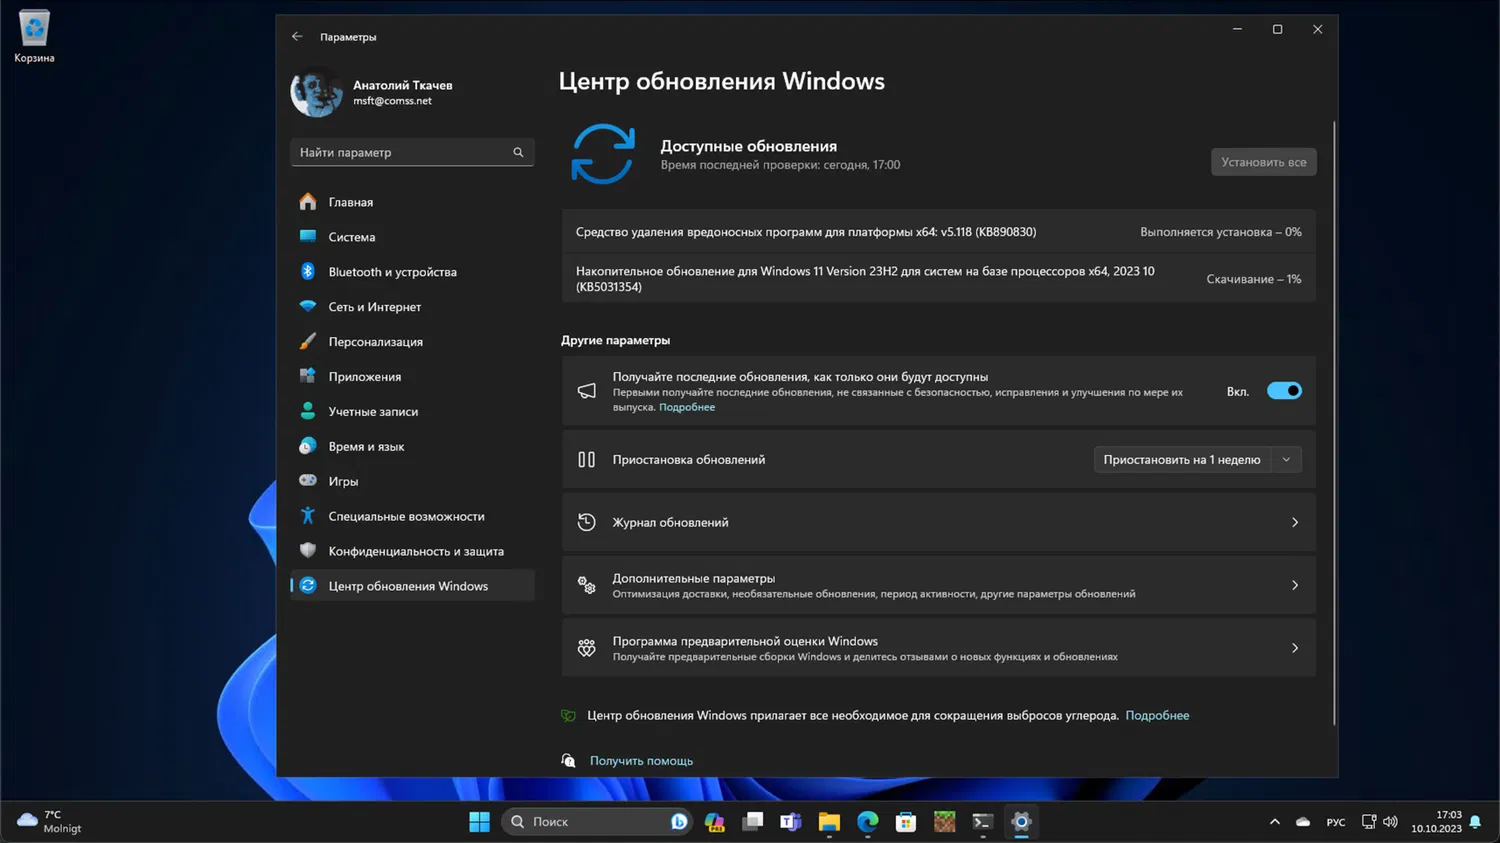Click the Minecraft block taskbar icon

[944, 822]
